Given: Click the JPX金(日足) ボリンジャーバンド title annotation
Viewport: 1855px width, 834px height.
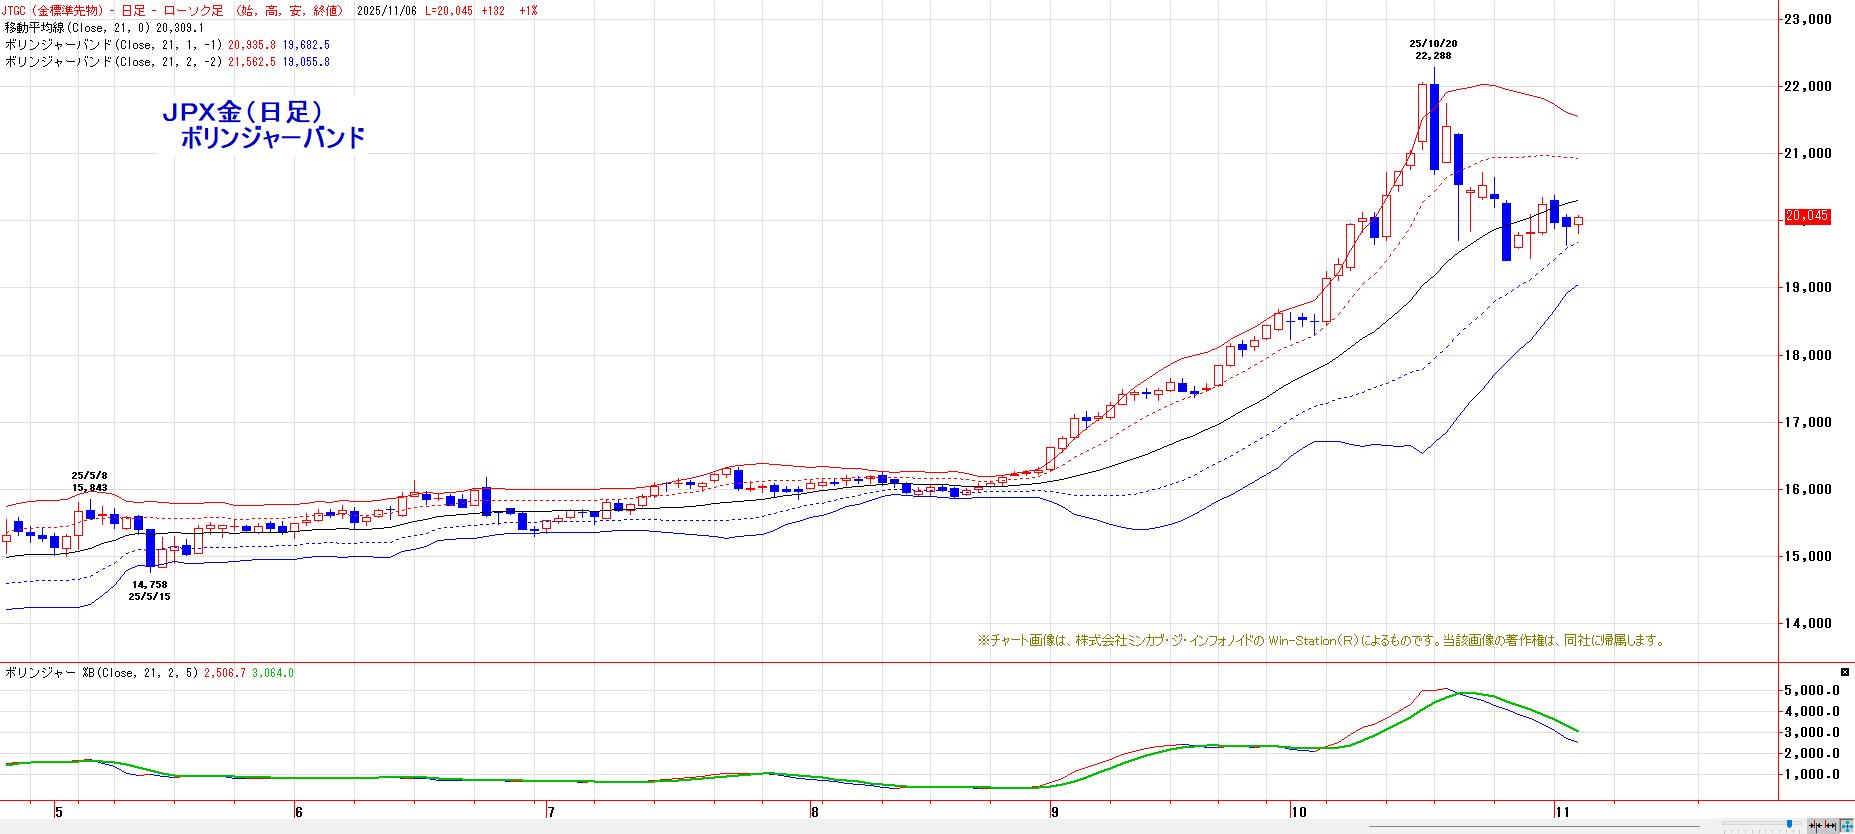Looking at the screenshot, I should pos(264,125).
